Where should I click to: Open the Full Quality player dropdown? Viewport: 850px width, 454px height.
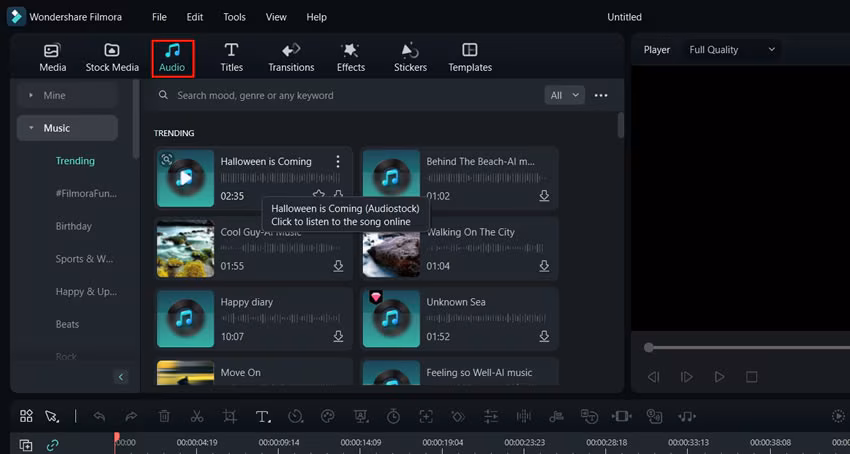click(x=732, y=50)
